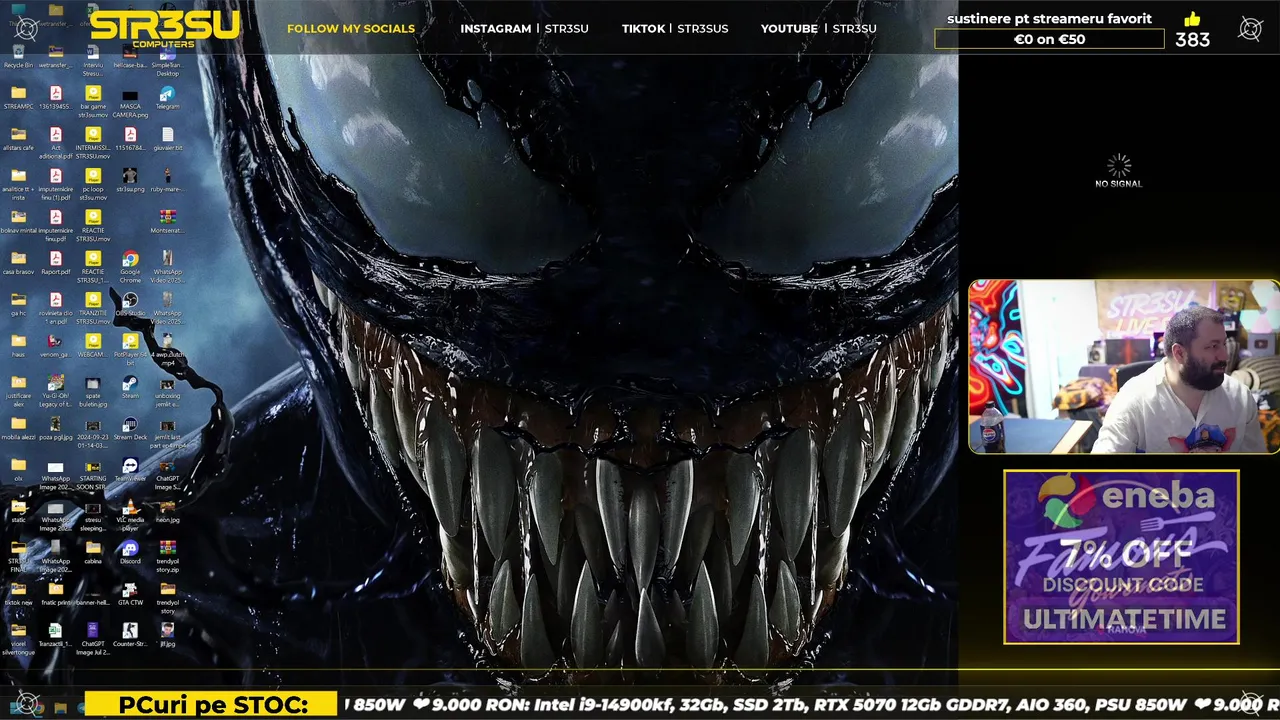Select the SimpleTrans Desktop shortcut

(x=167, y=61)
